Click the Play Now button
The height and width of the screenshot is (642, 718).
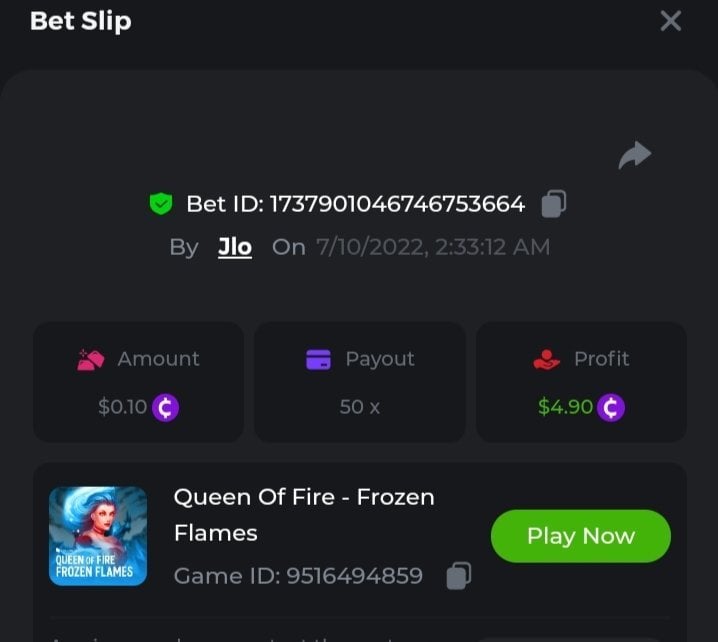(x=581, y=536)
